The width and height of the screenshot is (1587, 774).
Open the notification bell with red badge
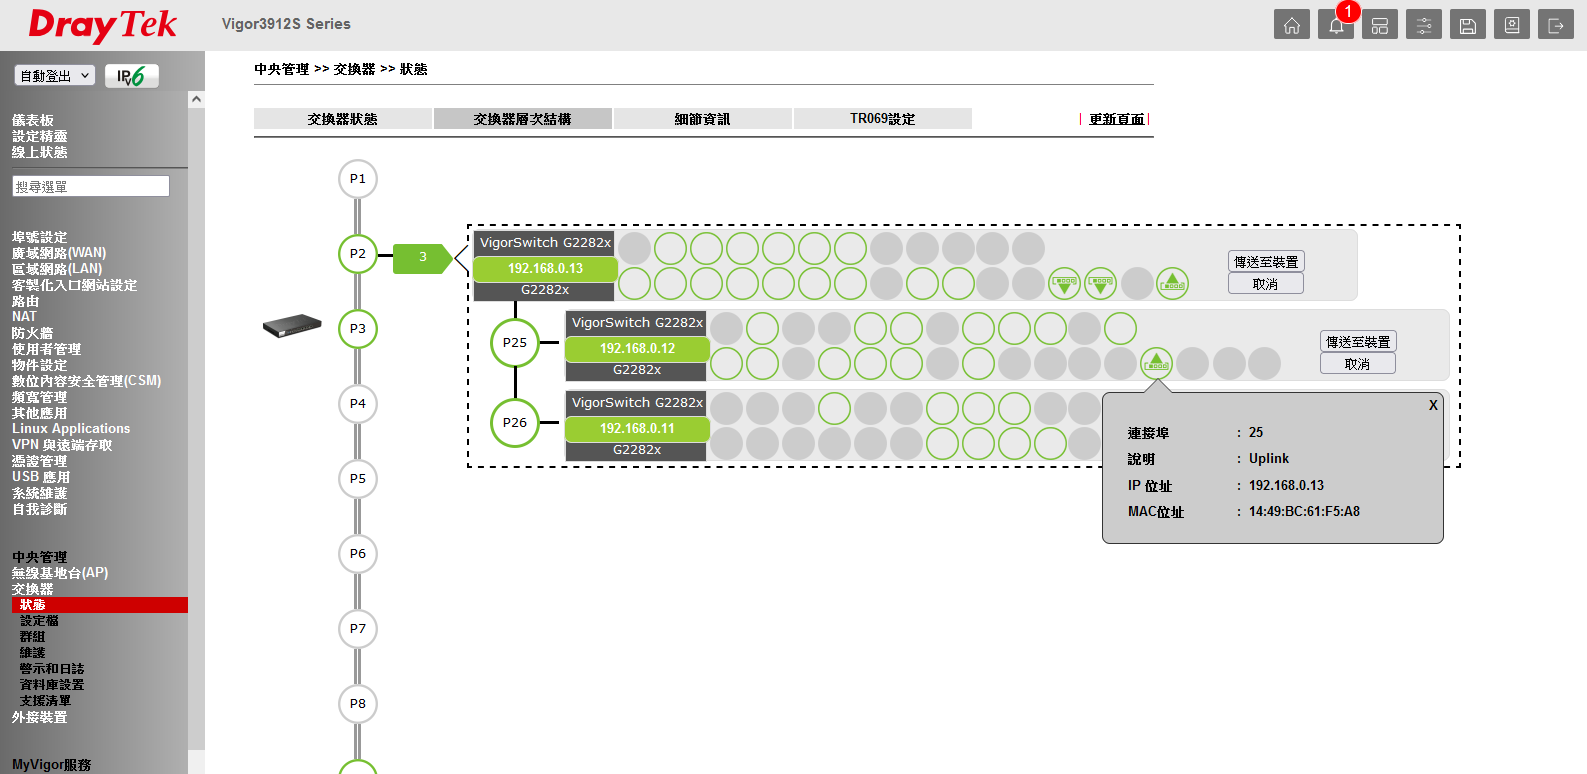pos(1335,25)
